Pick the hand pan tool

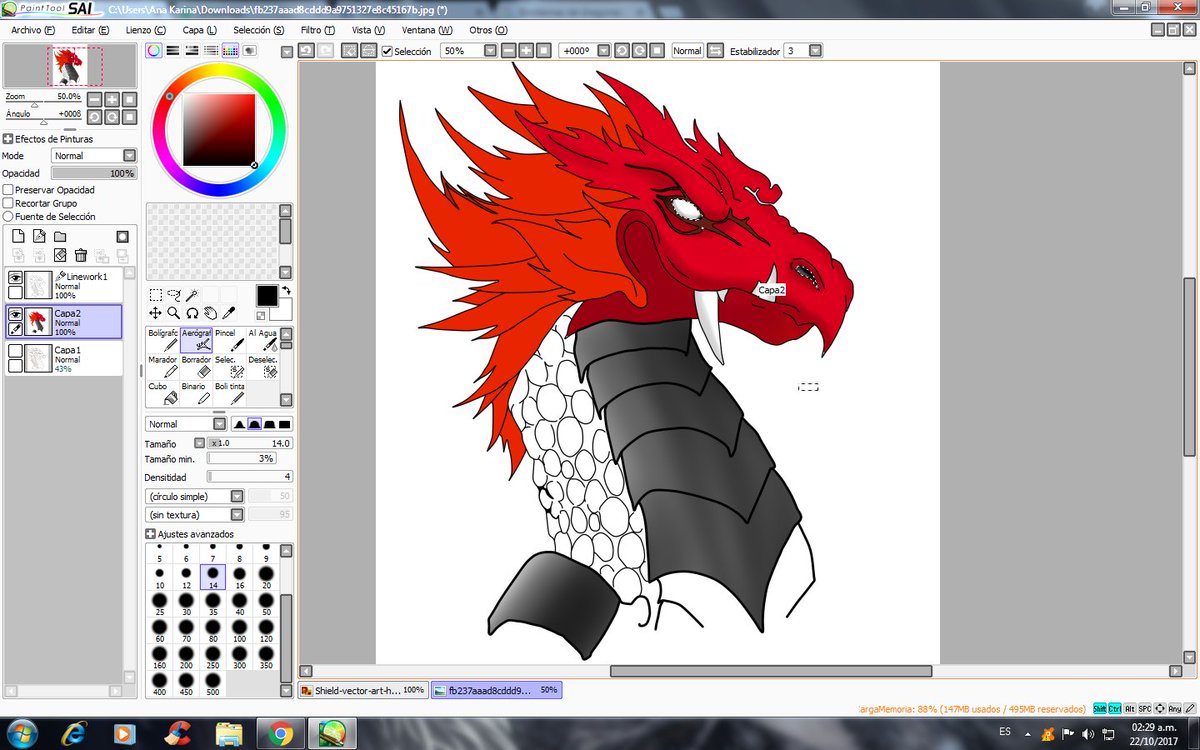click(x=211, y=313)
